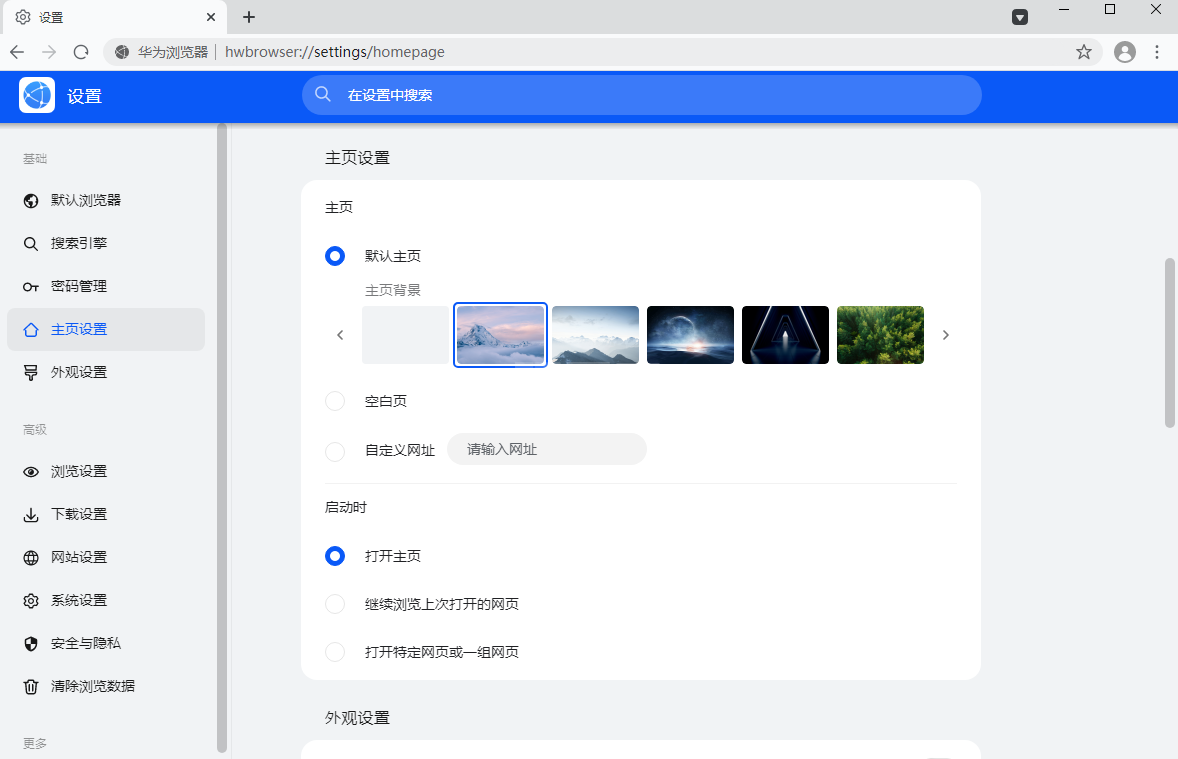Open a new tab with the plus button

pyautogui.click(x=249, y=17)
